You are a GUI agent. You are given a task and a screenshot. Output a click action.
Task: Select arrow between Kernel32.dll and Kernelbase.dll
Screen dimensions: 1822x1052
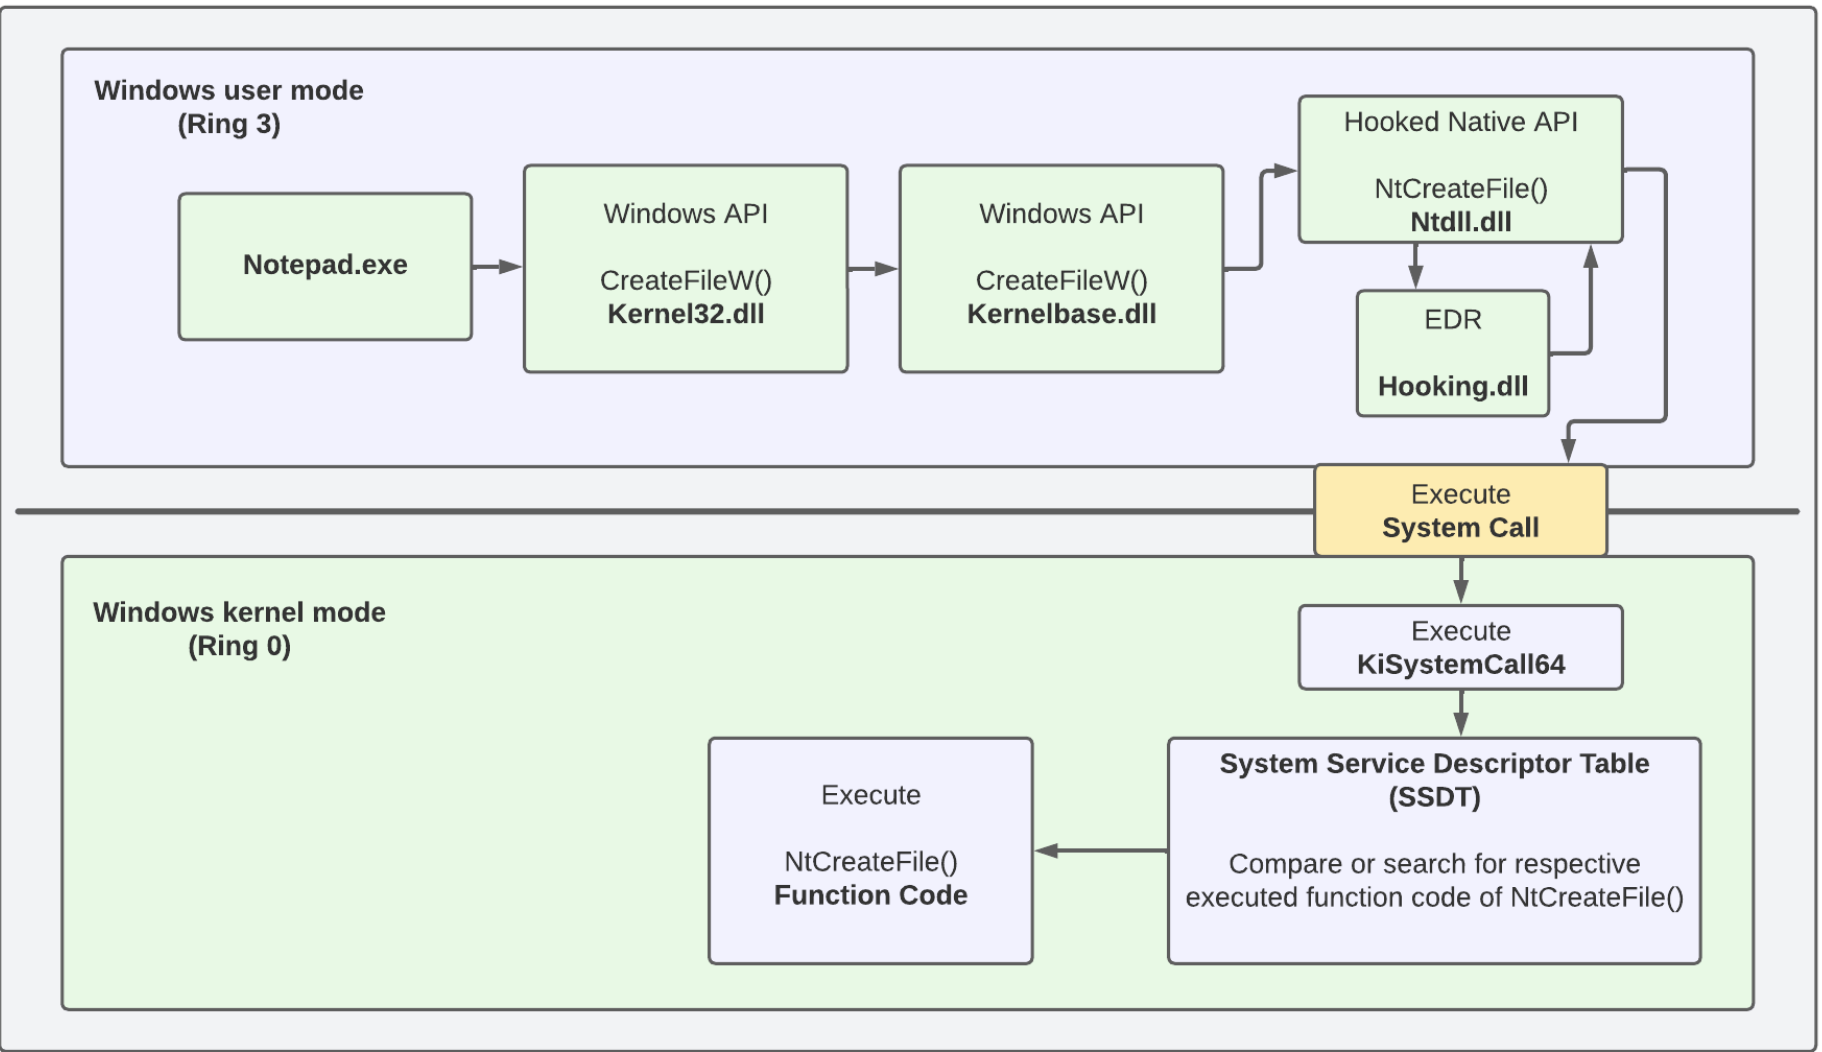point(873,268)
